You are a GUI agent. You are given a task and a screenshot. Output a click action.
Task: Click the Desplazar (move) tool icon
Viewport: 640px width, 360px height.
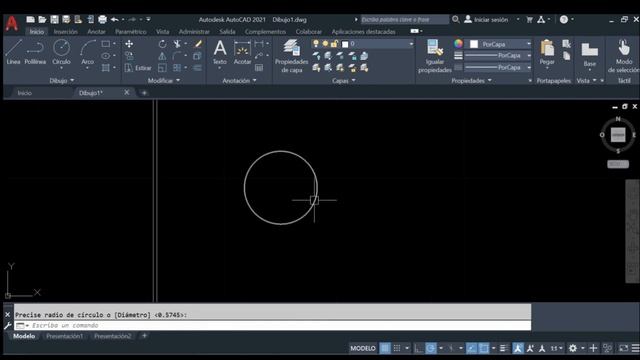click(x=129, y=44)
